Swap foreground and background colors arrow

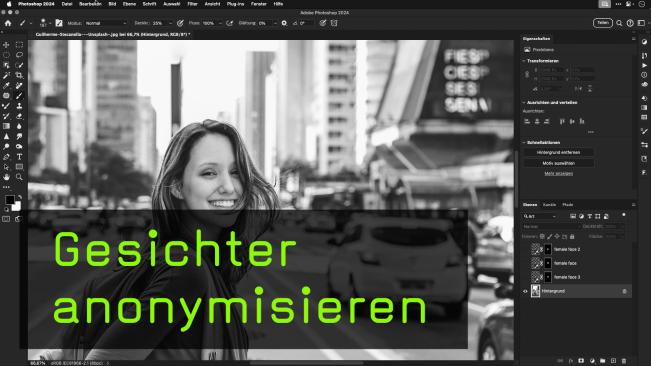pos(19,197)
